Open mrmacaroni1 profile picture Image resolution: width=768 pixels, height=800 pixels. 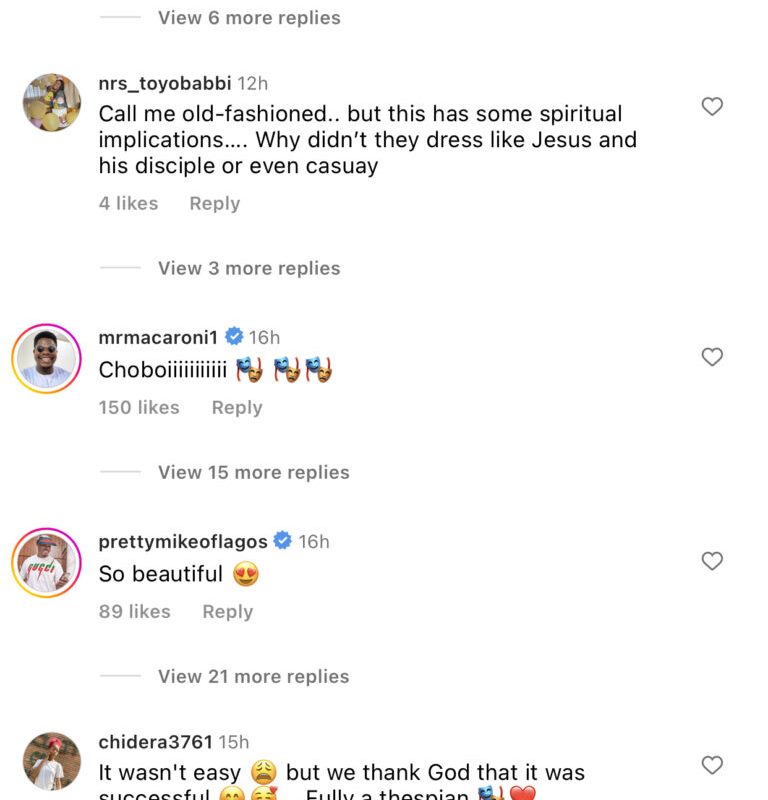point(46,358)
